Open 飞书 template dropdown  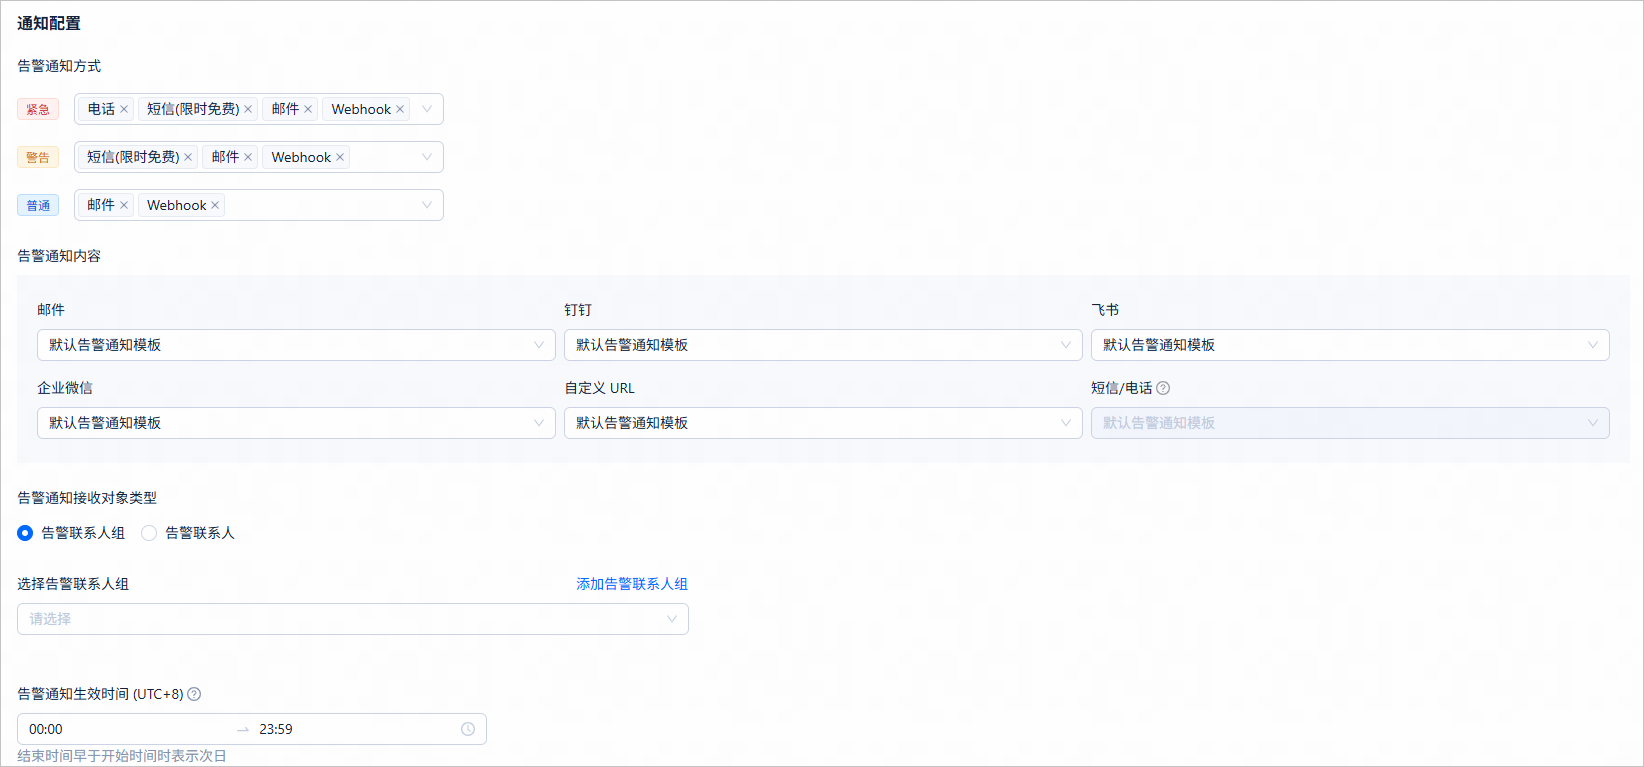[1350, 345]
